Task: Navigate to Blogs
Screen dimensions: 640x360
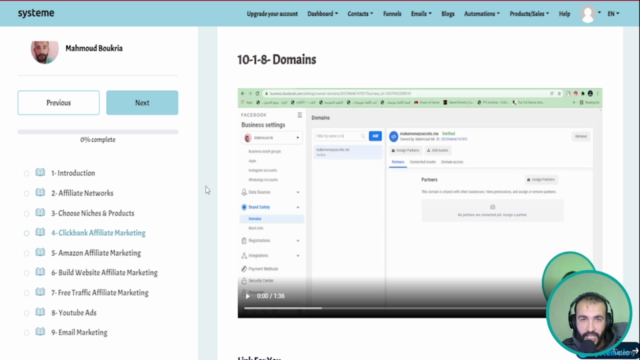Action: click(448, 14)
